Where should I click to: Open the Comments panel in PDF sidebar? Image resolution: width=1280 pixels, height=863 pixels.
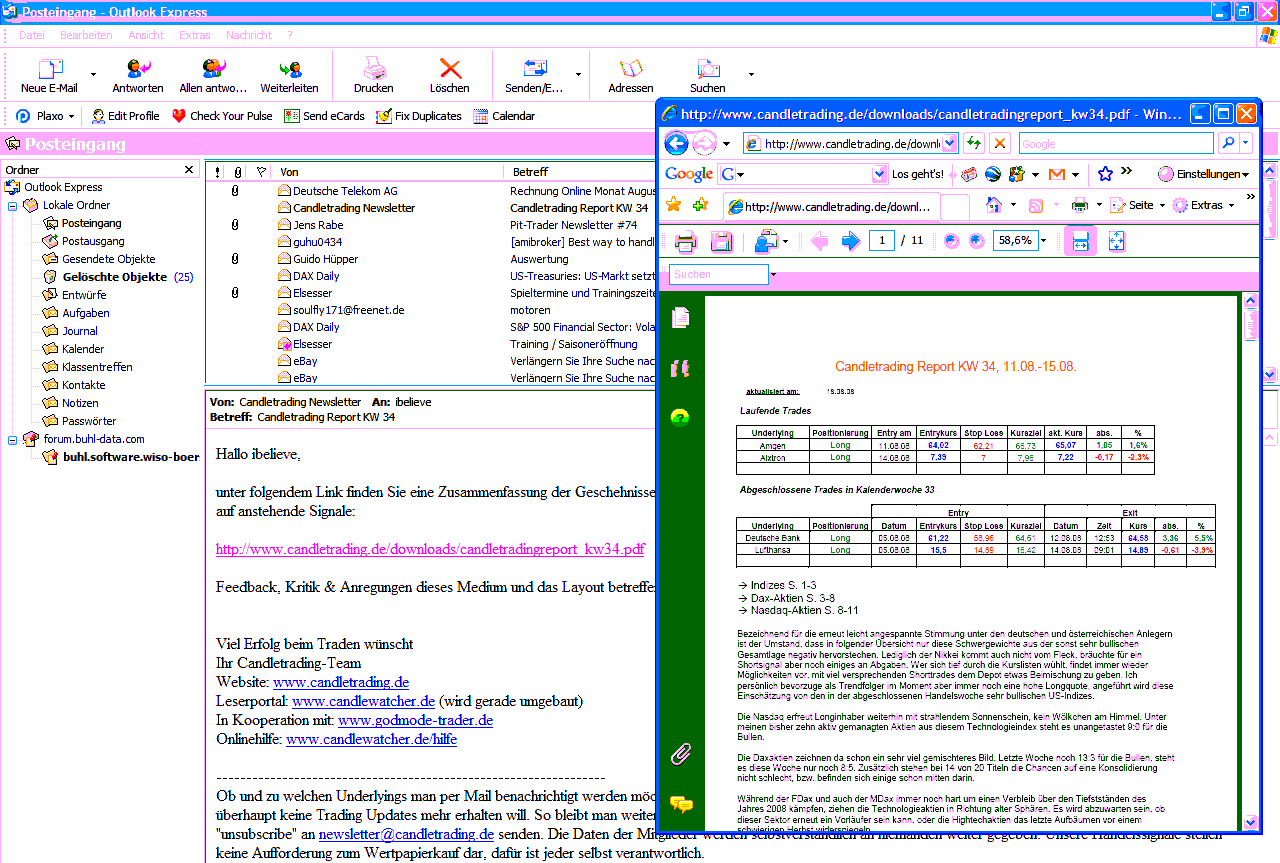point(681,804)
